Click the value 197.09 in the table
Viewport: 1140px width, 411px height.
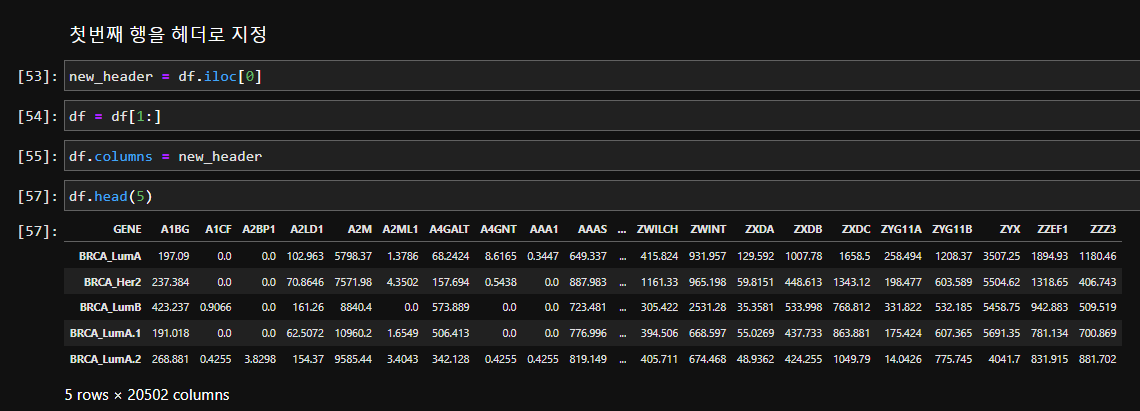[173, 255]
